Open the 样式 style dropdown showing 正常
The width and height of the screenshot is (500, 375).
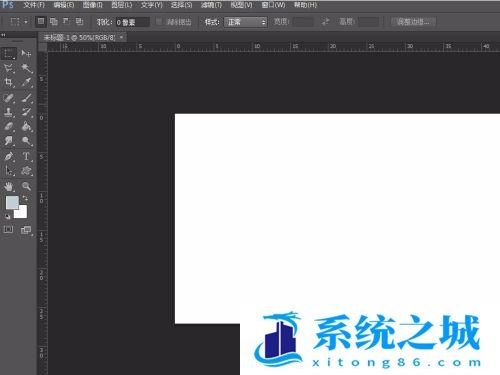(246, 22)
